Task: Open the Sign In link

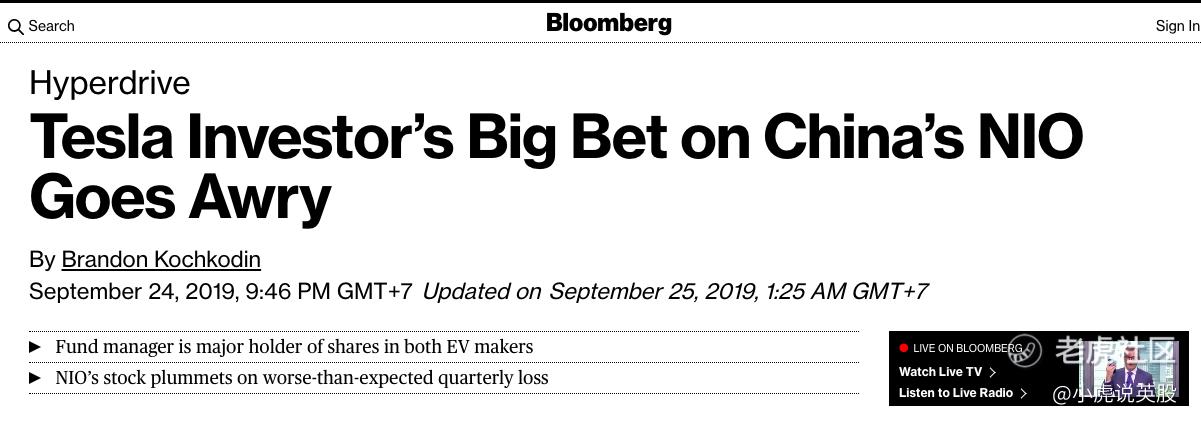Action: 1177,26
